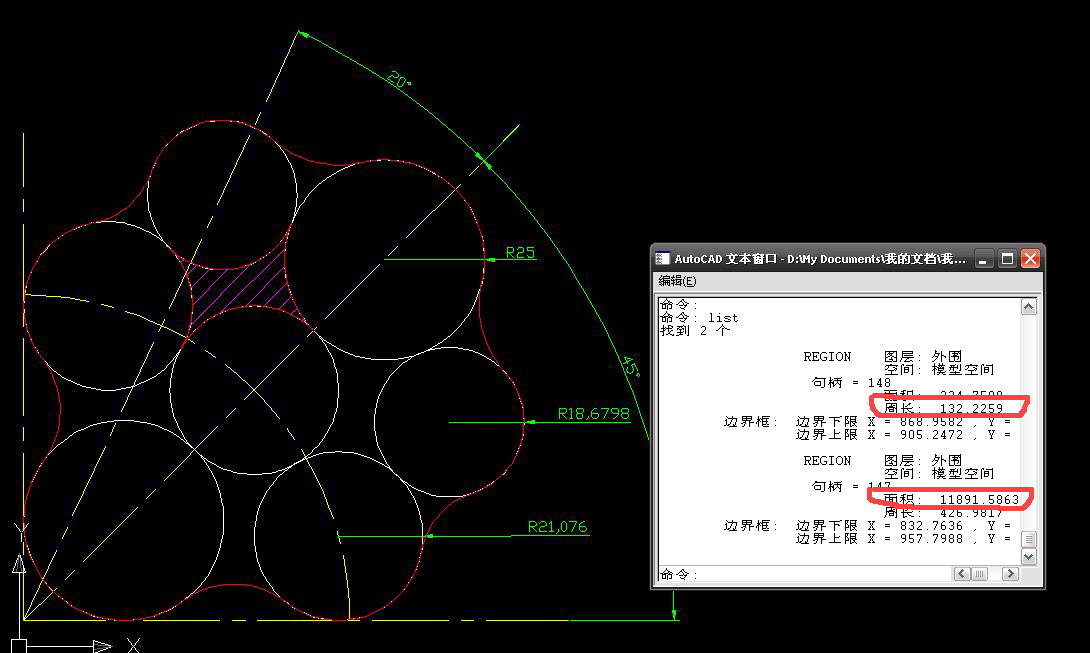The height and width of the screenshot is (653, 1090).
Task: Click the text window's vertical scroll down arrow
Action: coord(1029,556)
